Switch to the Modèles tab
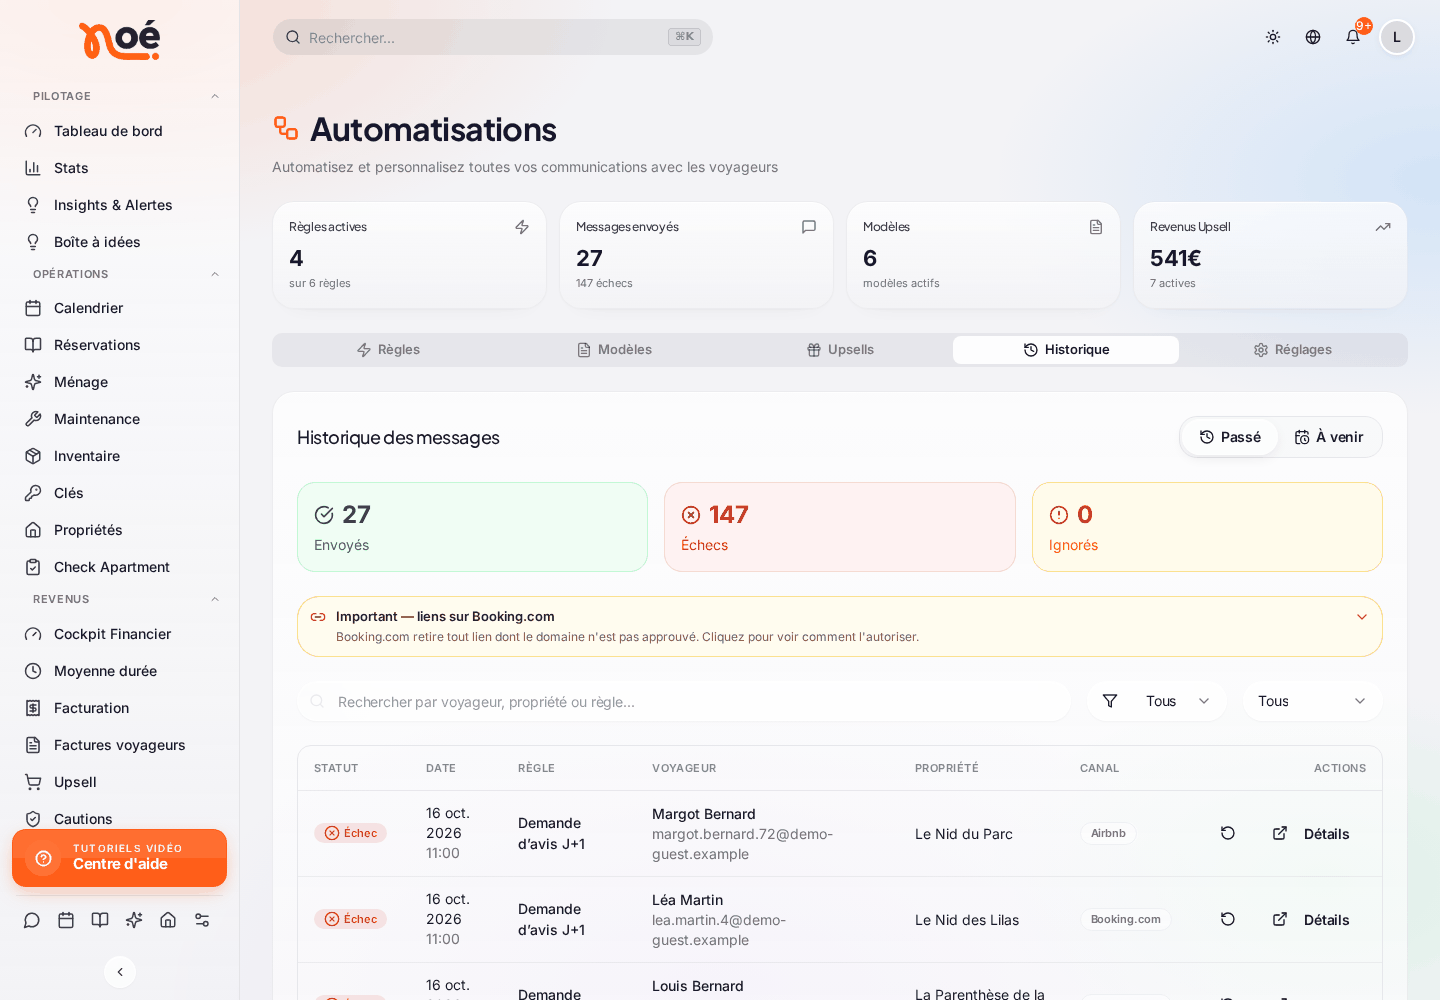Viewport: 1440px width, 1000px height. [614, 350]
